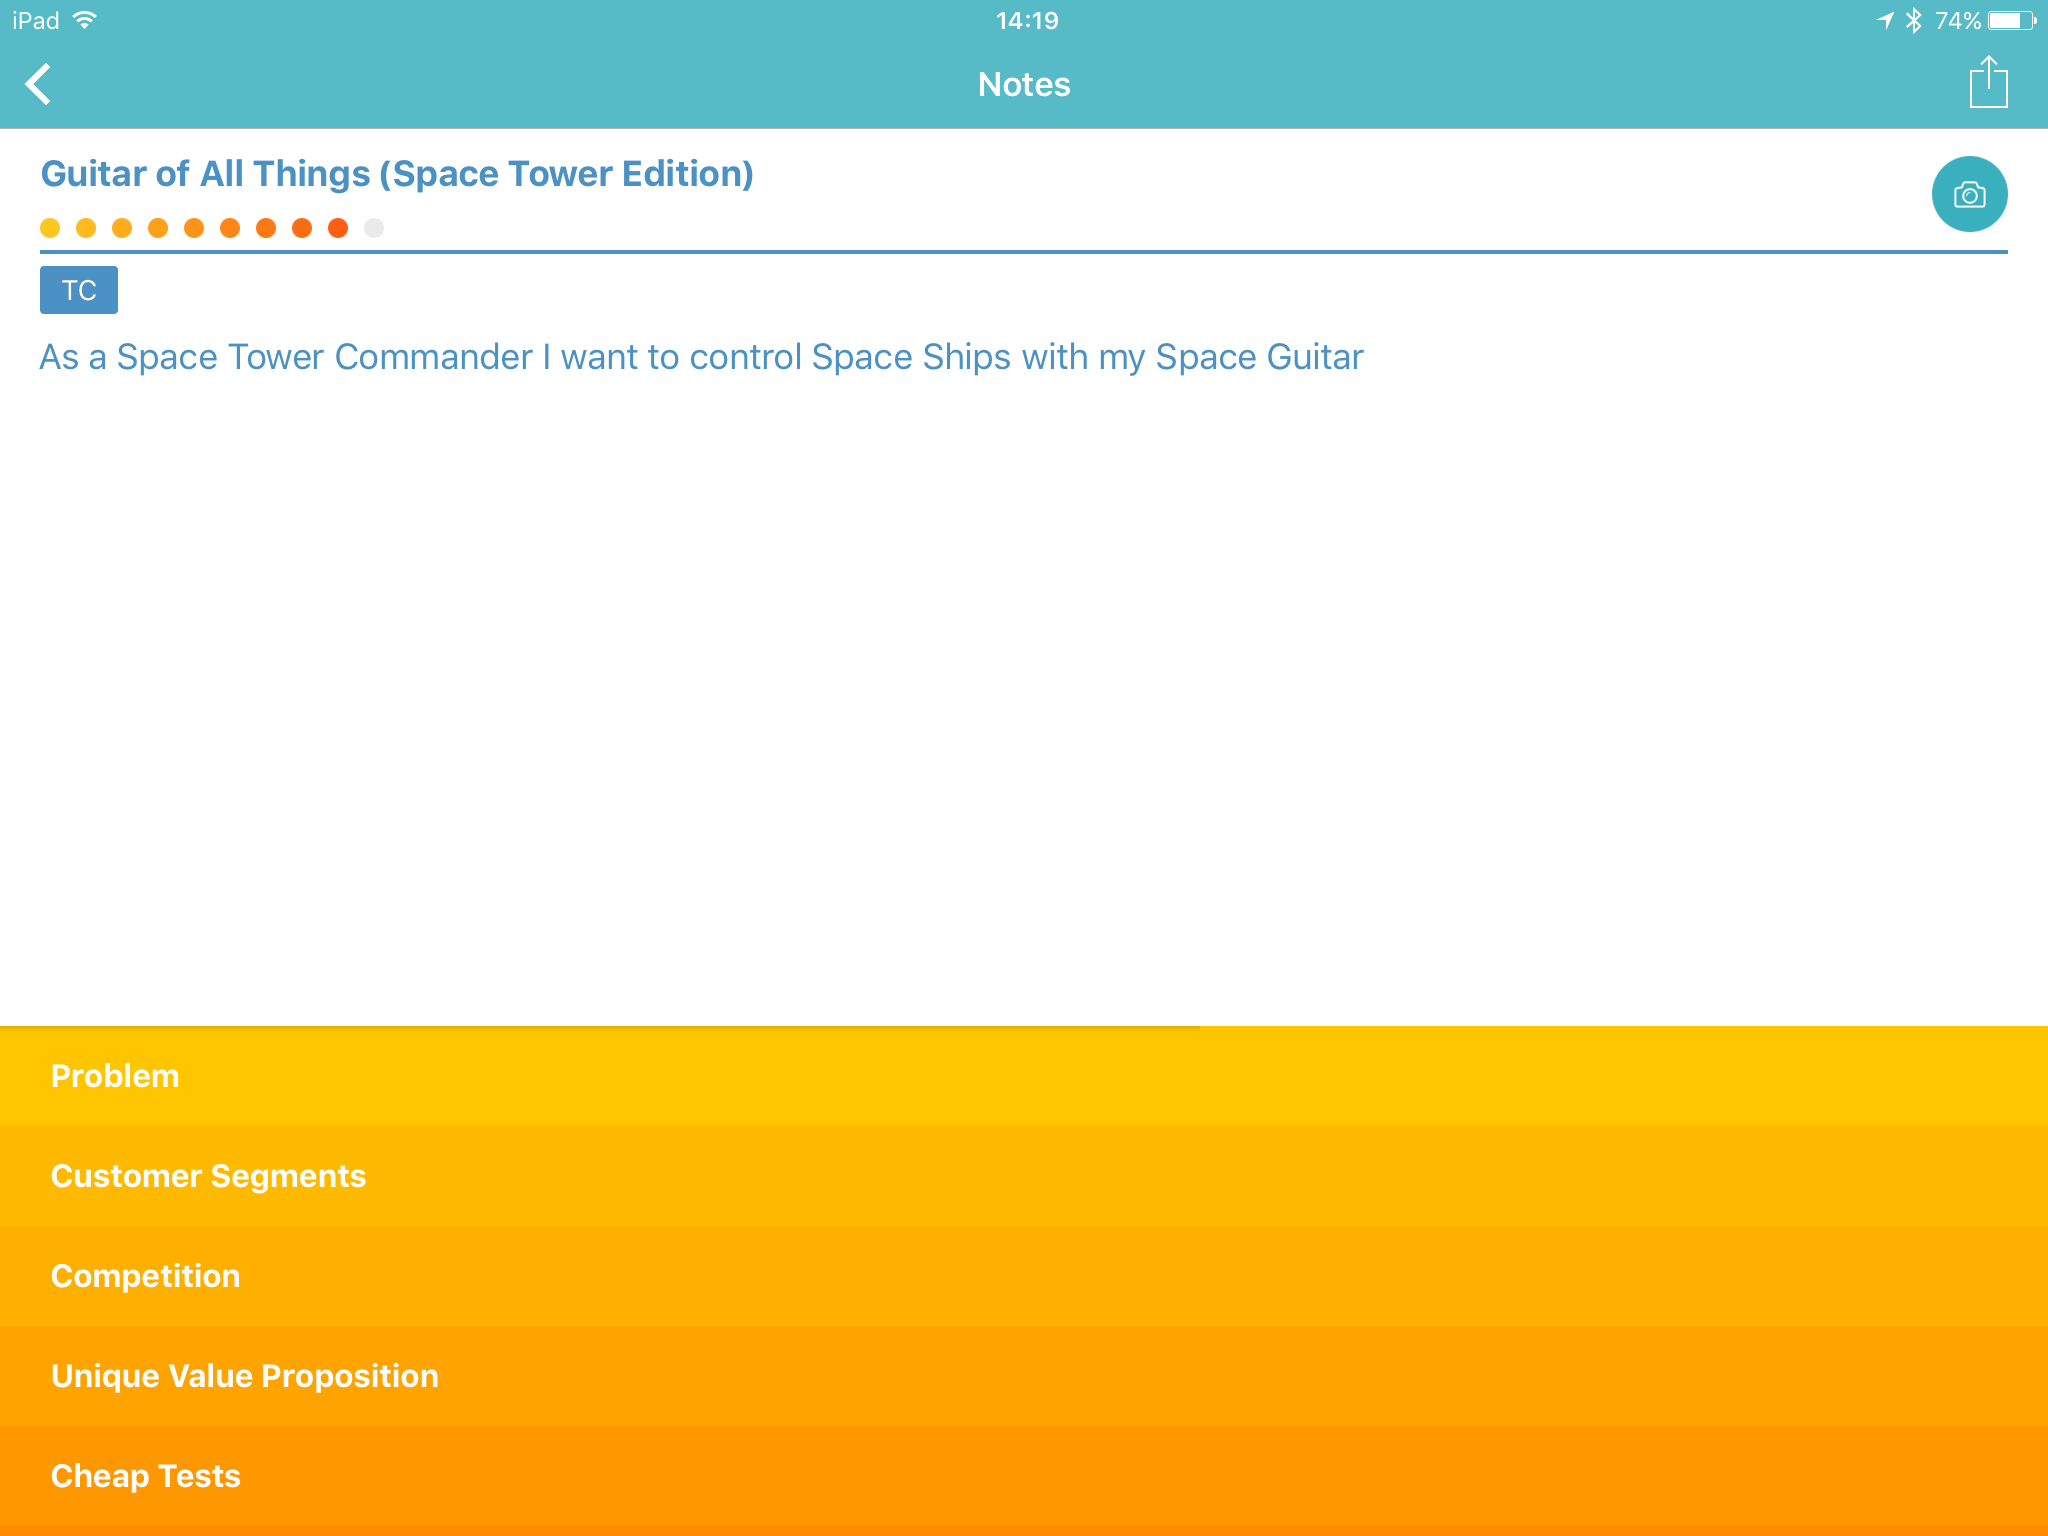This screenshot has height=1536, width=2048.
Task: Set rating to ninth red-orange dot
Action: click(x=338, y=228)
